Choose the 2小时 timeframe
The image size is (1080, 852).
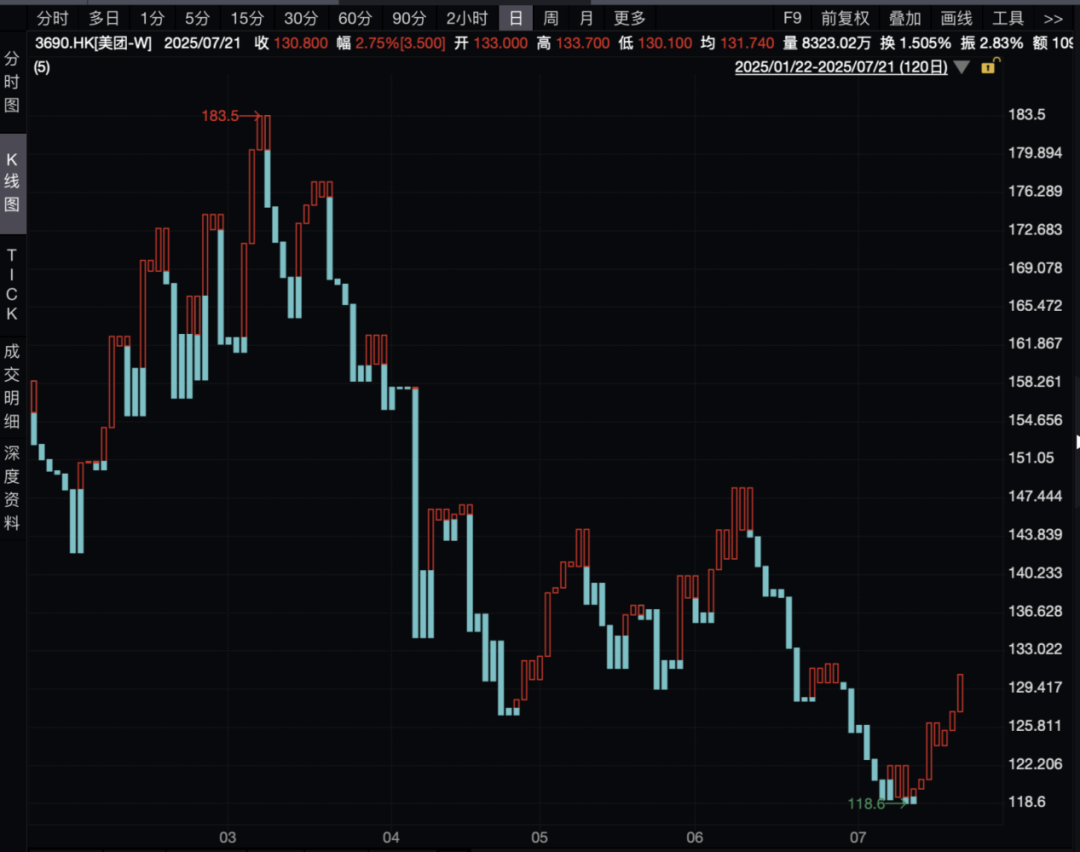[467, 18]
